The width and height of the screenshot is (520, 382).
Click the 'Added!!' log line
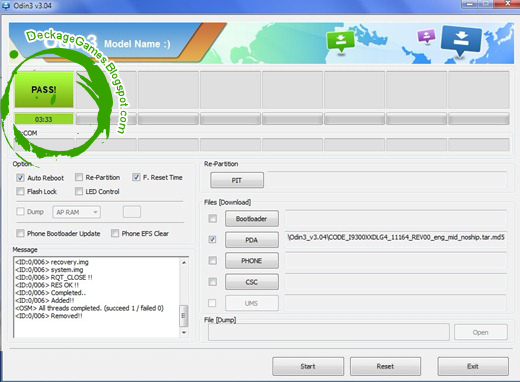coord(45,300)
